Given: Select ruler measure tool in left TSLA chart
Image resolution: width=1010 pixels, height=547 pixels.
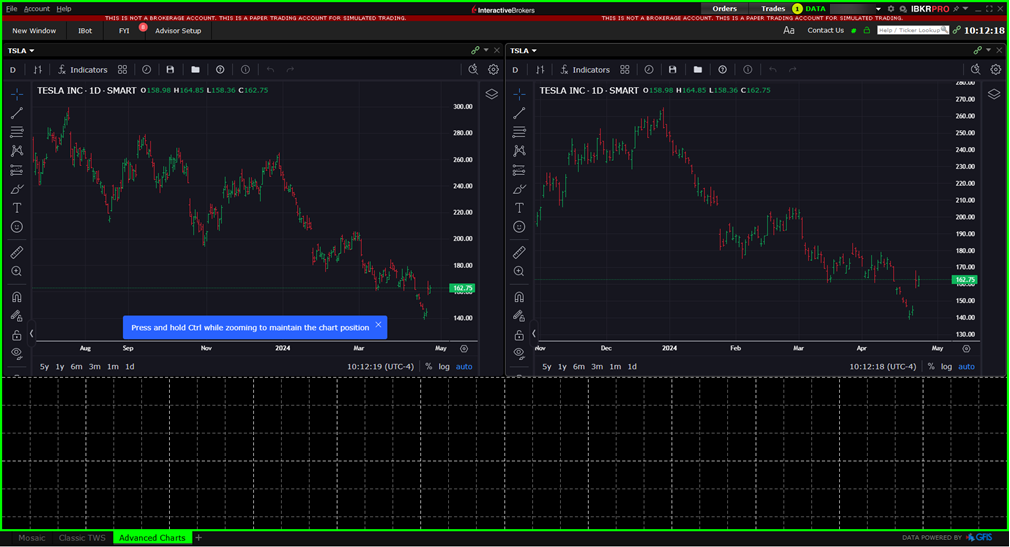Looking at the screenshot, I should point(17,253).
